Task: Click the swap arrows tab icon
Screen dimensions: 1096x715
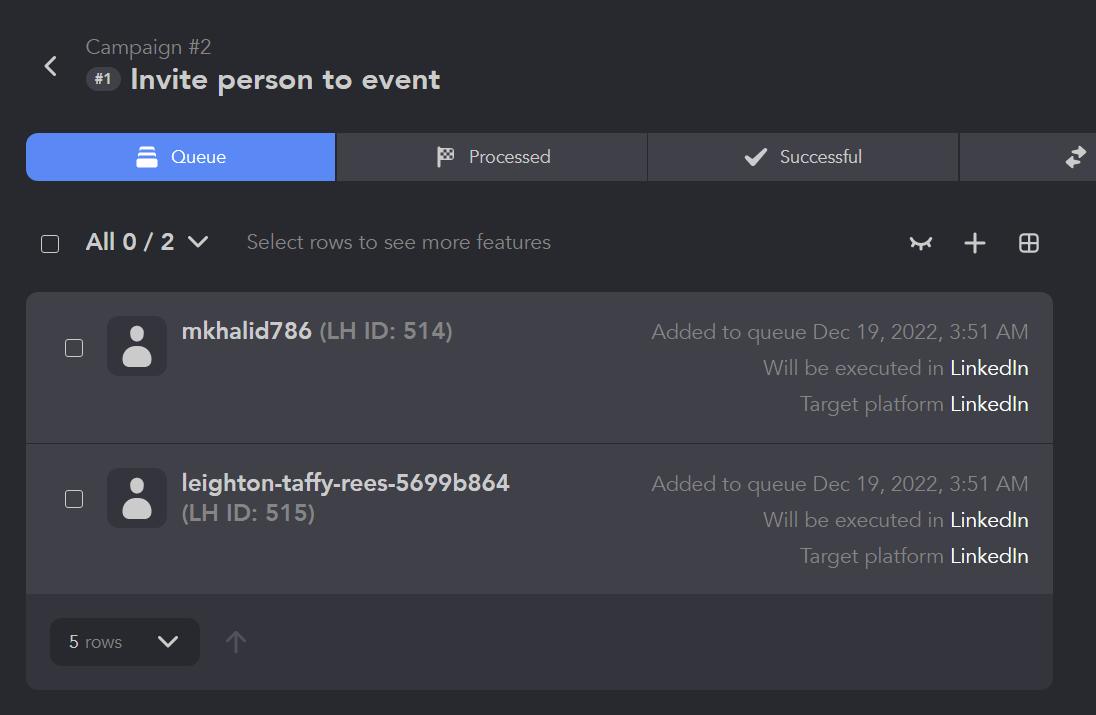Action: (x=1076, y=157)
